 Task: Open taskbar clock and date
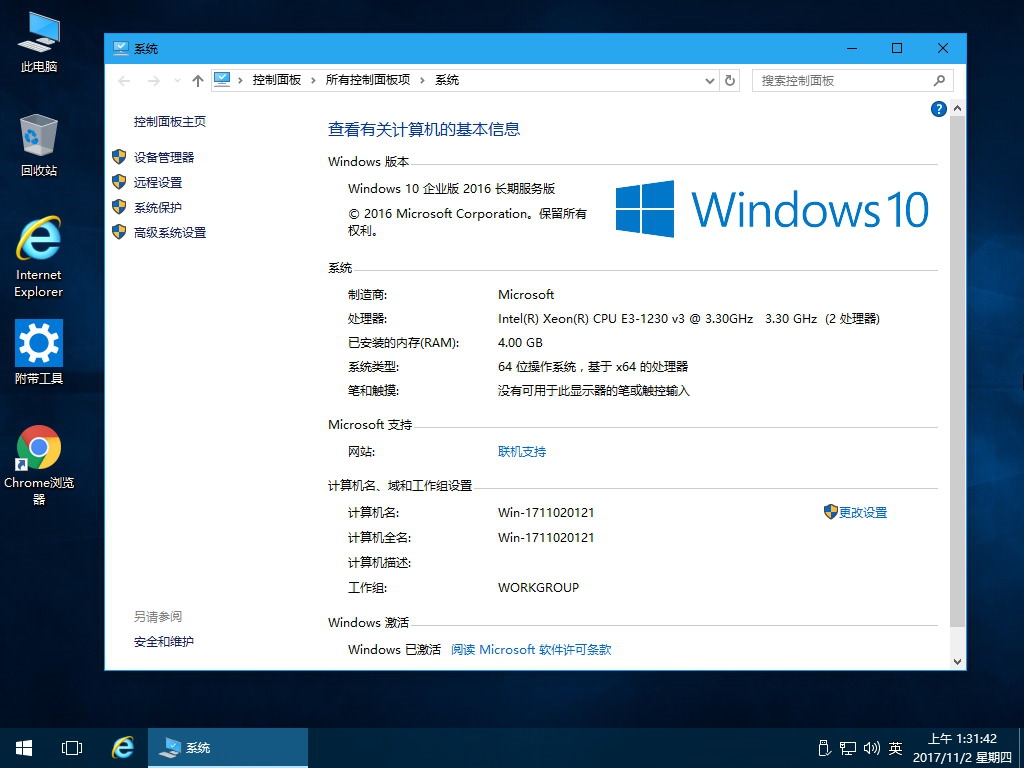[x=962, y=748]
